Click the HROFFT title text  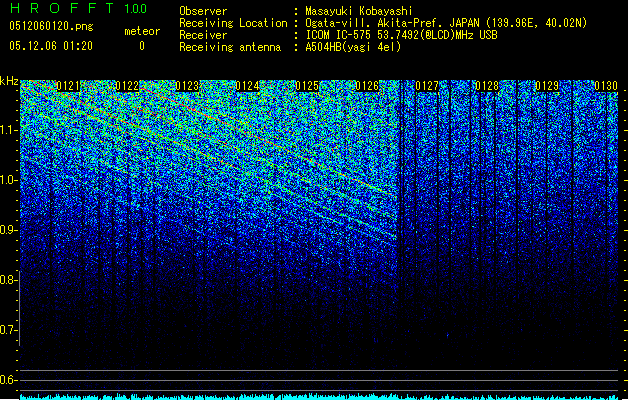point(62,8)
